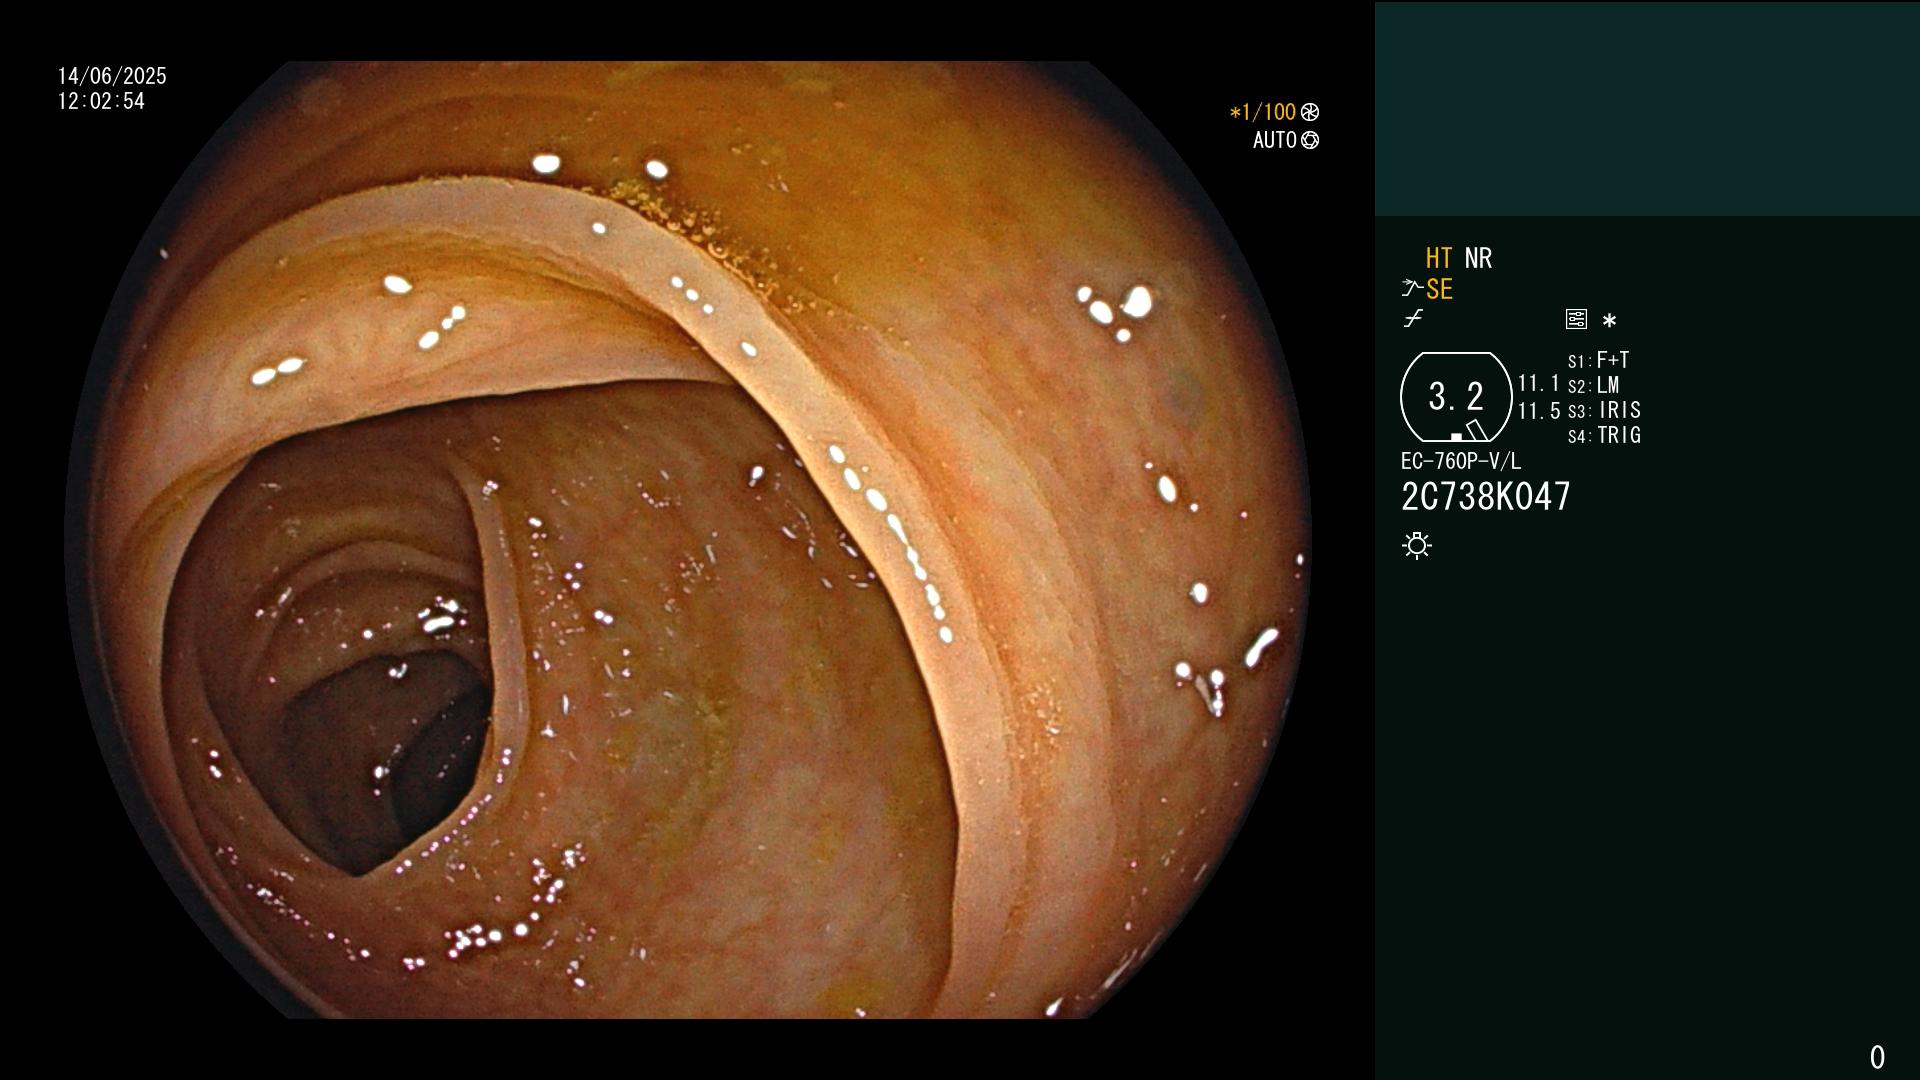Click the S4: TRIG switch assignment
Viewport: 1920px width, 1080px height.
point(1605,435)
